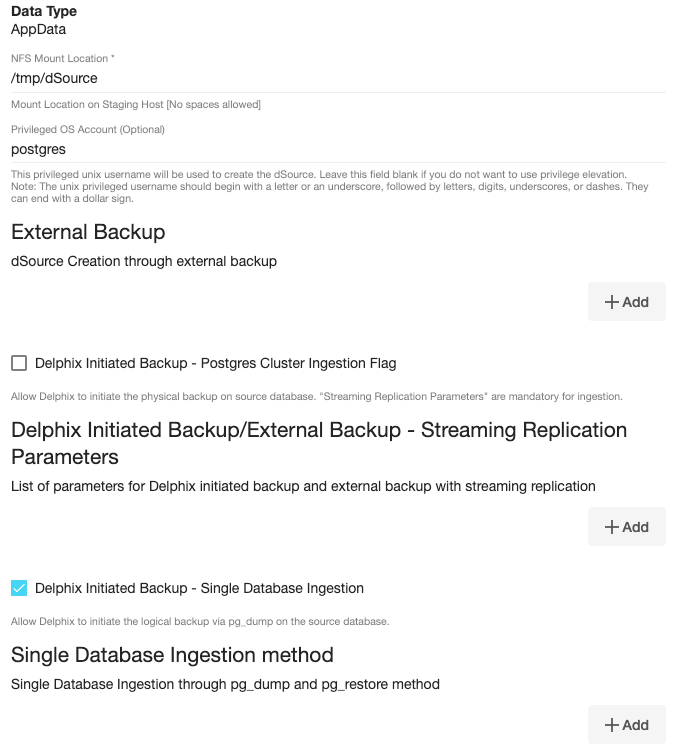Uncheck the Single Database Ingestion checkbox
Screen dimensions: 674x752
pos(19,588)
